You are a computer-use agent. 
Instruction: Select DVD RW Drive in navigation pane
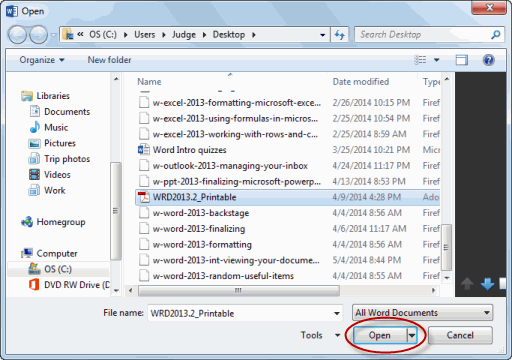pyautogui.click(x=69, y=285)
